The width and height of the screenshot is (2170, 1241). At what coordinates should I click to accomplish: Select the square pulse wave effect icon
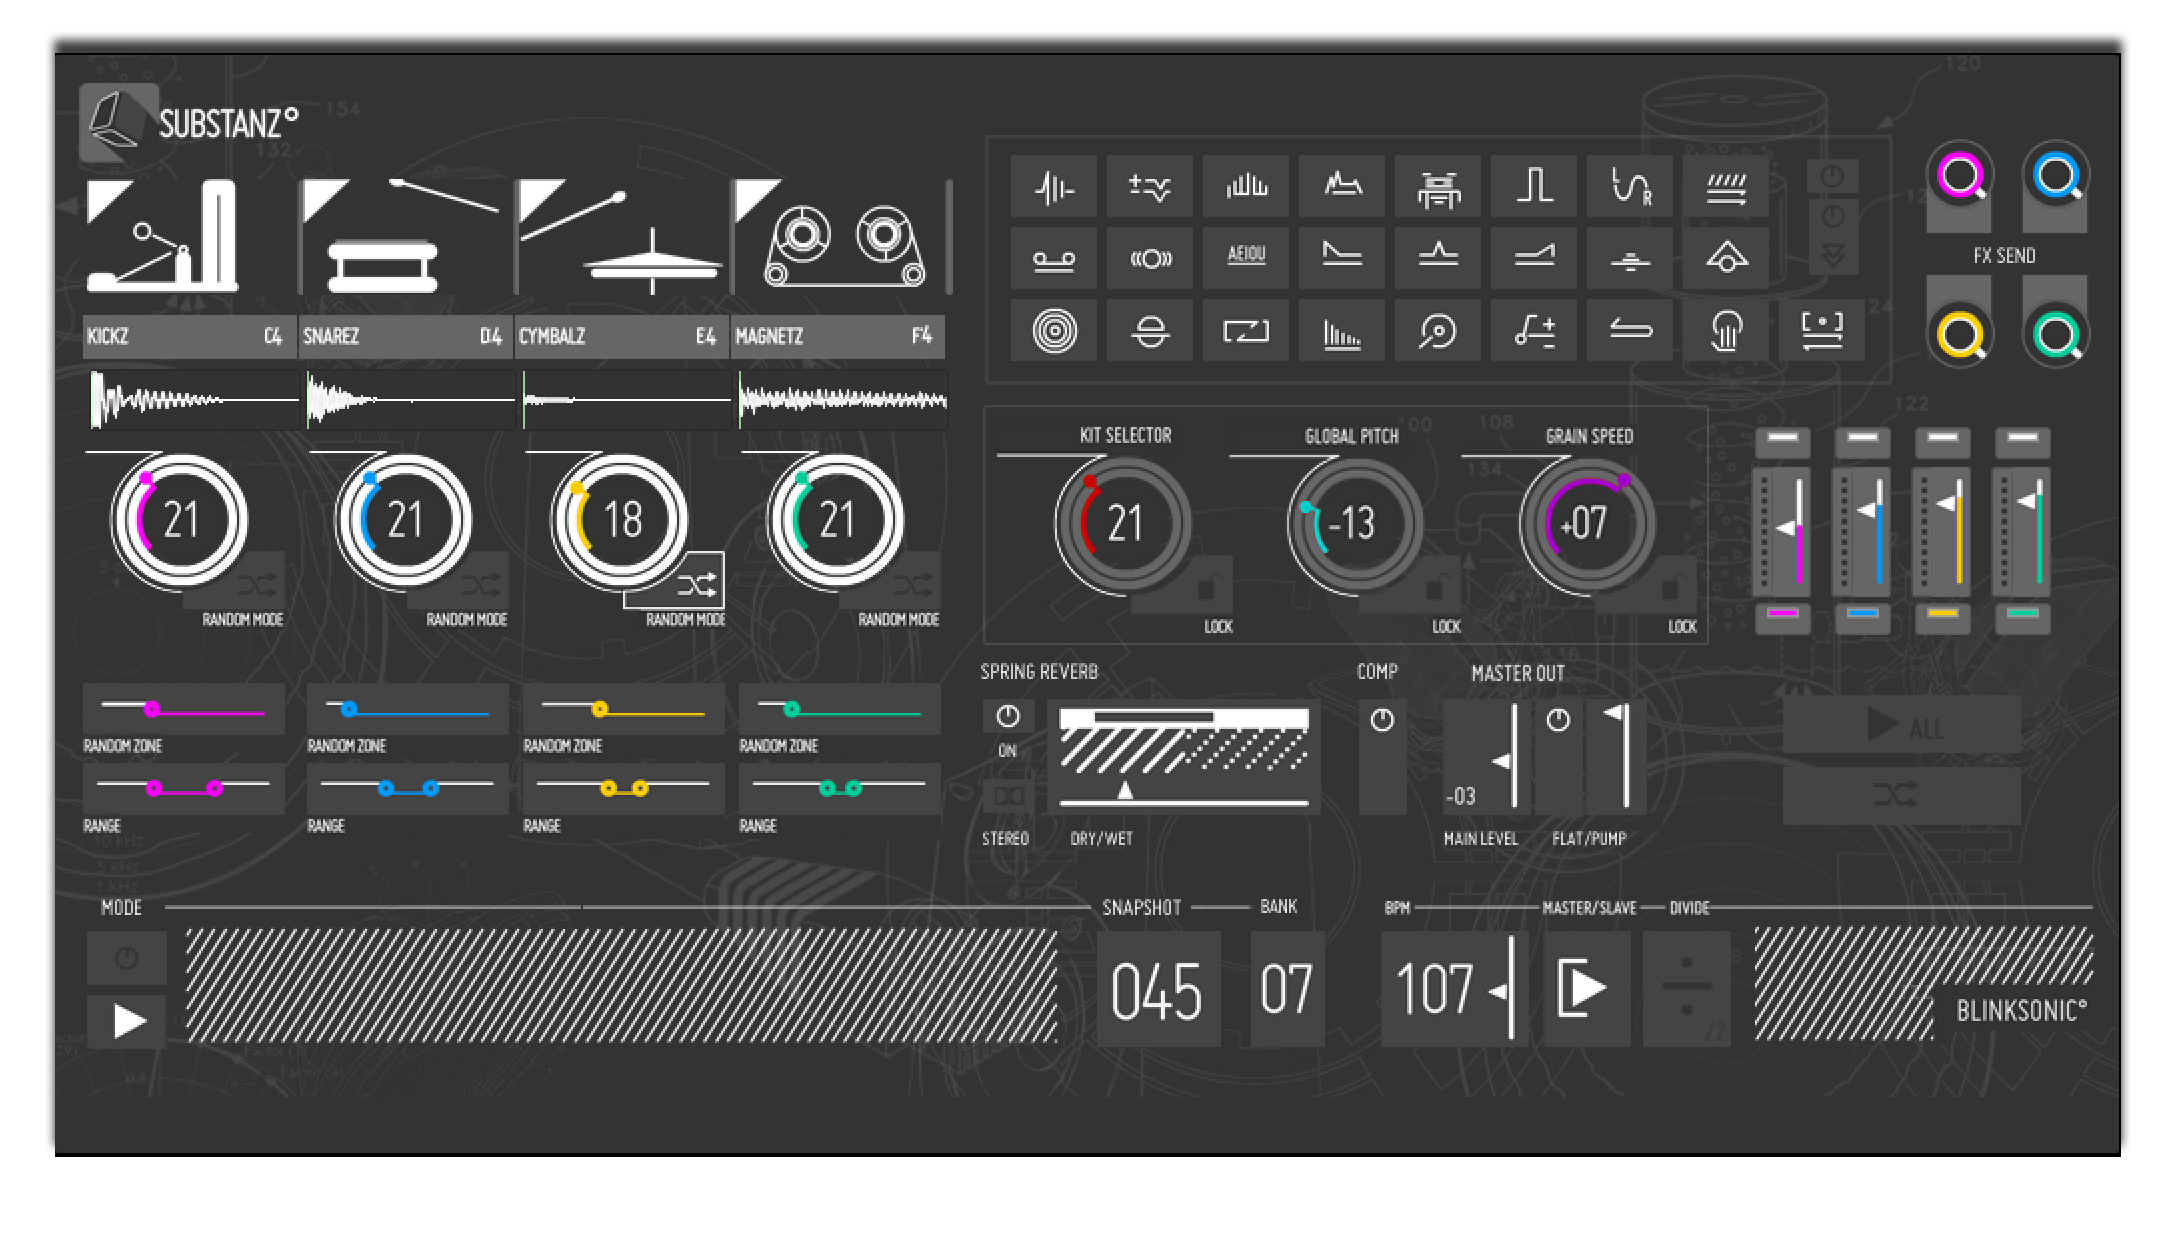click(1534, 186)
